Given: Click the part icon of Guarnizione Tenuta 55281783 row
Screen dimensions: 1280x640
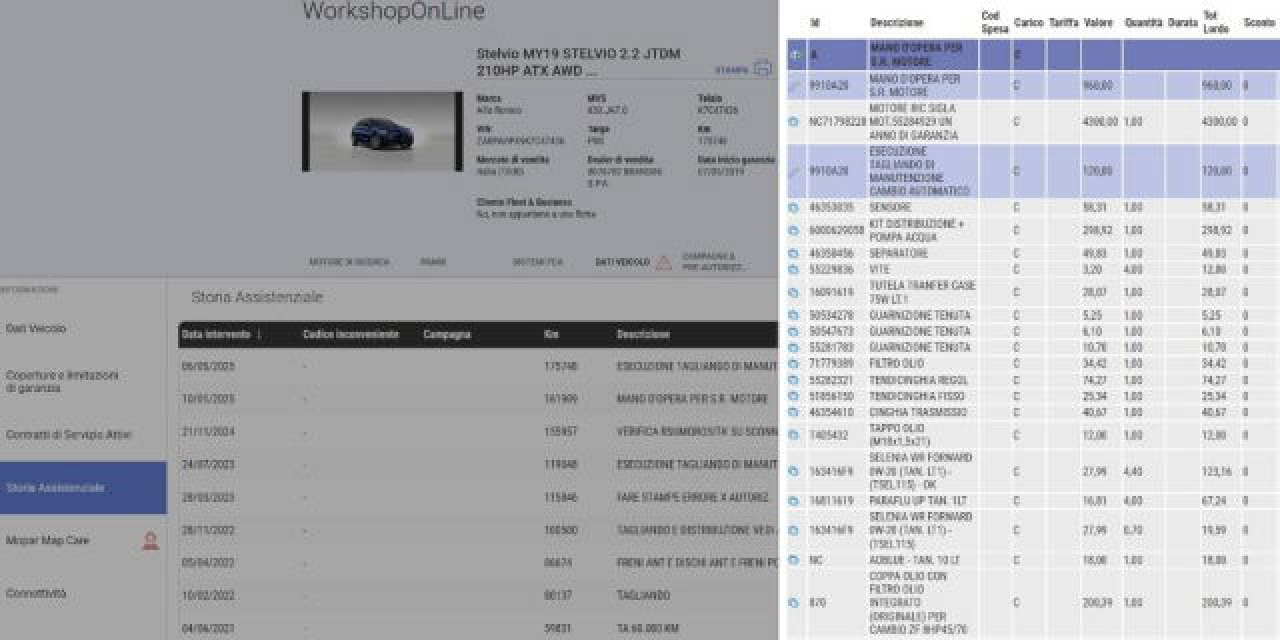Looking at the screenshot, I should (794, 348).
